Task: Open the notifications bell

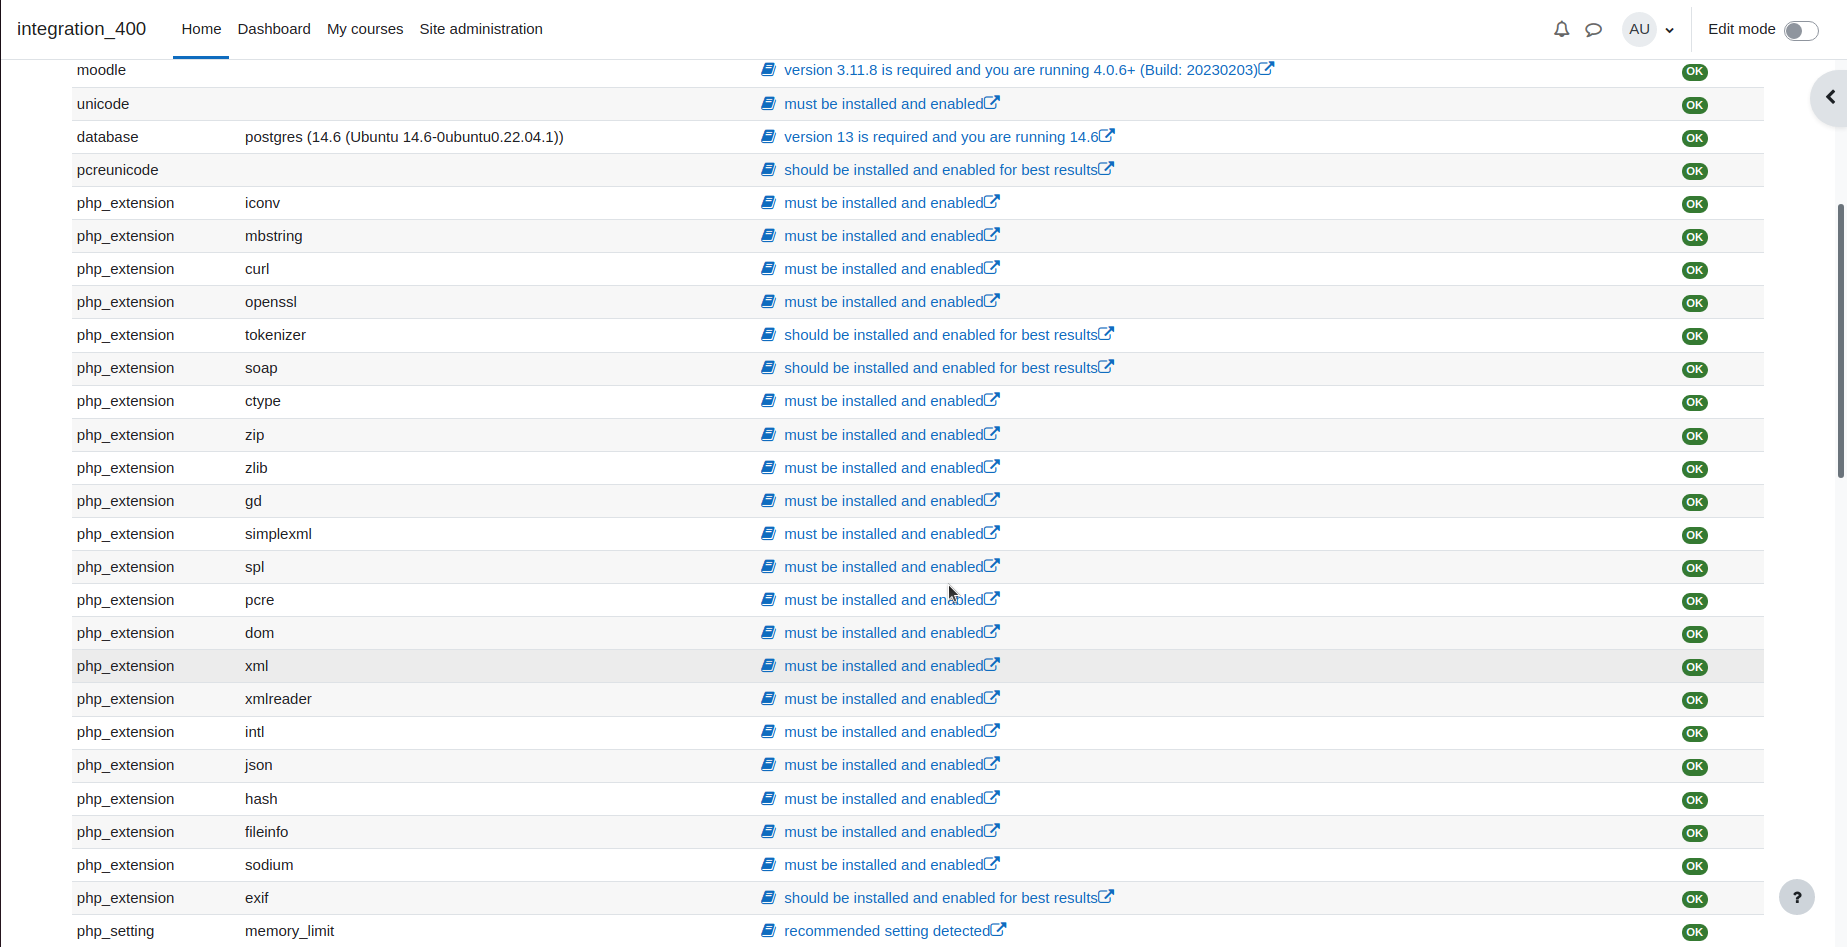Action: [x=1561, y=29]
